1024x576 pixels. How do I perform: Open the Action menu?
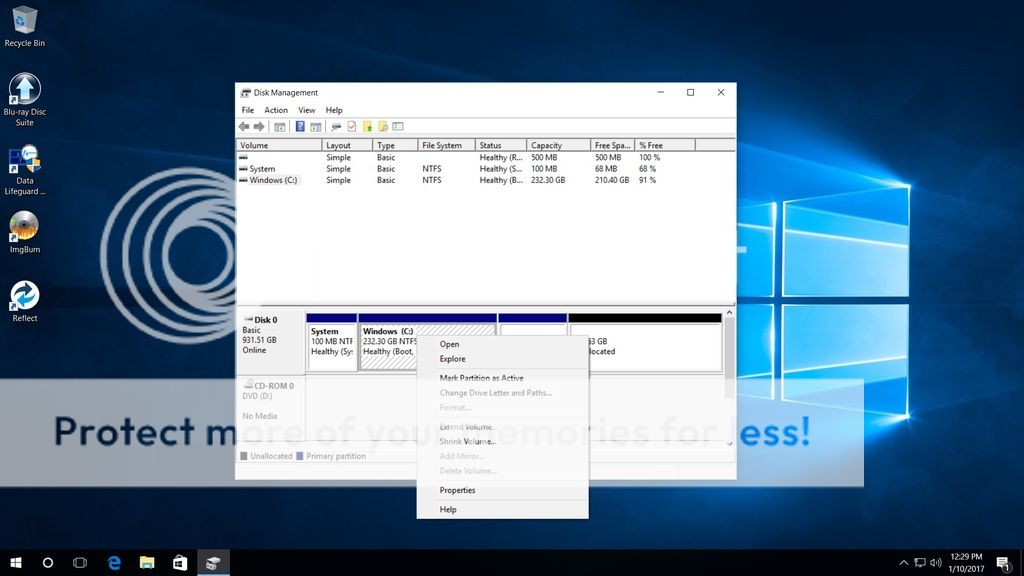click(x=276, y=110)
